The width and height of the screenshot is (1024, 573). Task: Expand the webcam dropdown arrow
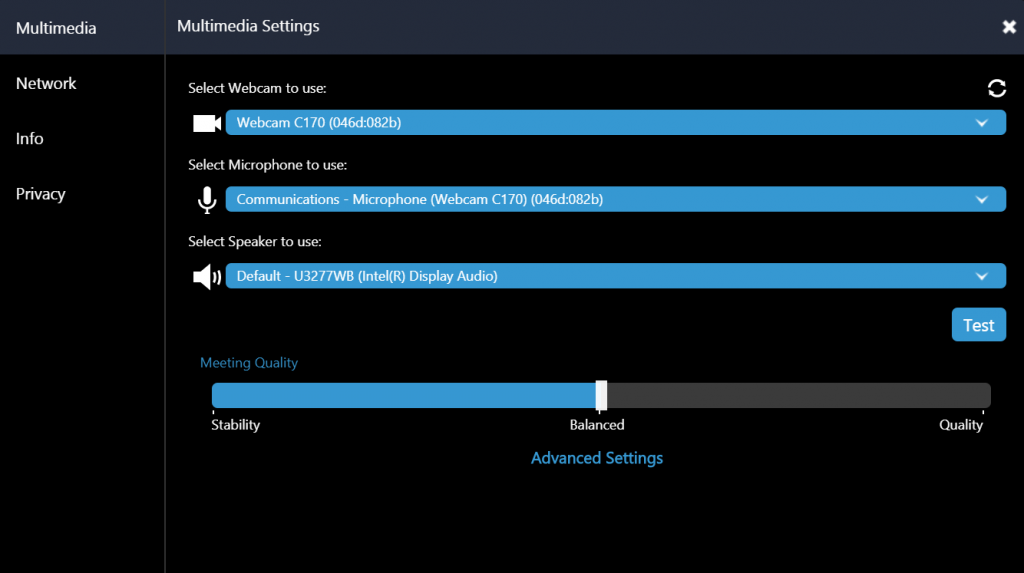pos(982,123)
